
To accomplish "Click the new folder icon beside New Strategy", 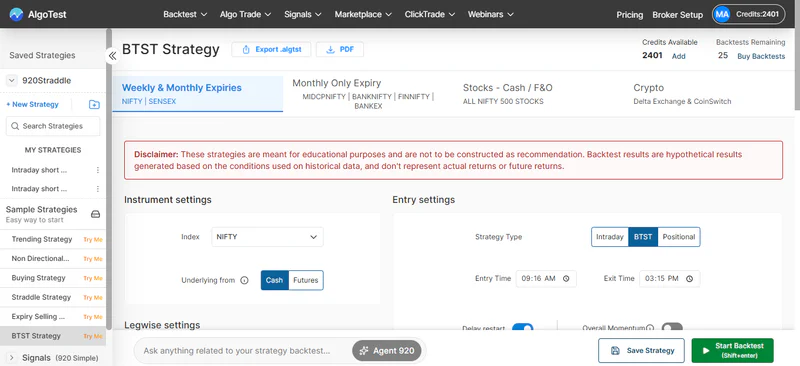I will 94,105.
